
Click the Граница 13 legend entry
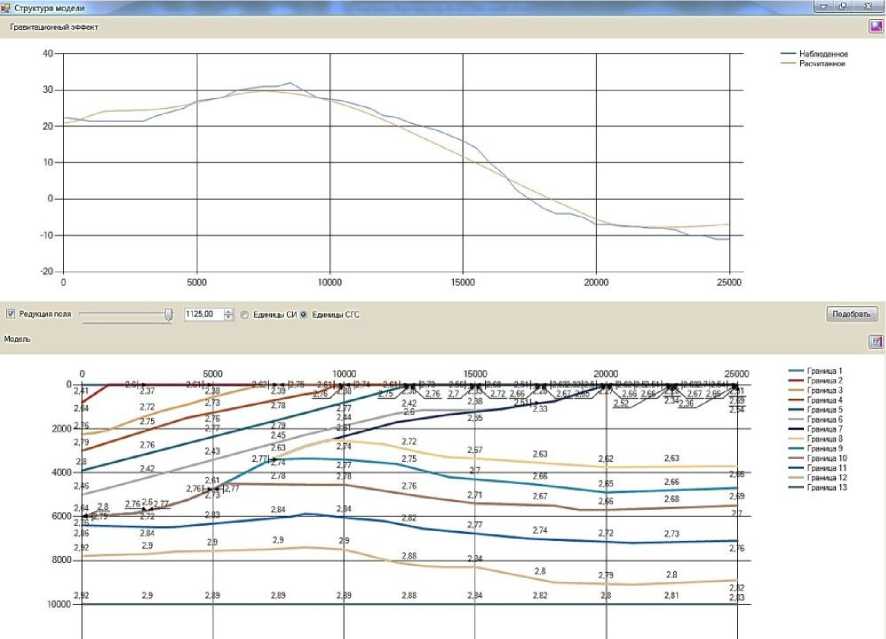tap(818, 488)
